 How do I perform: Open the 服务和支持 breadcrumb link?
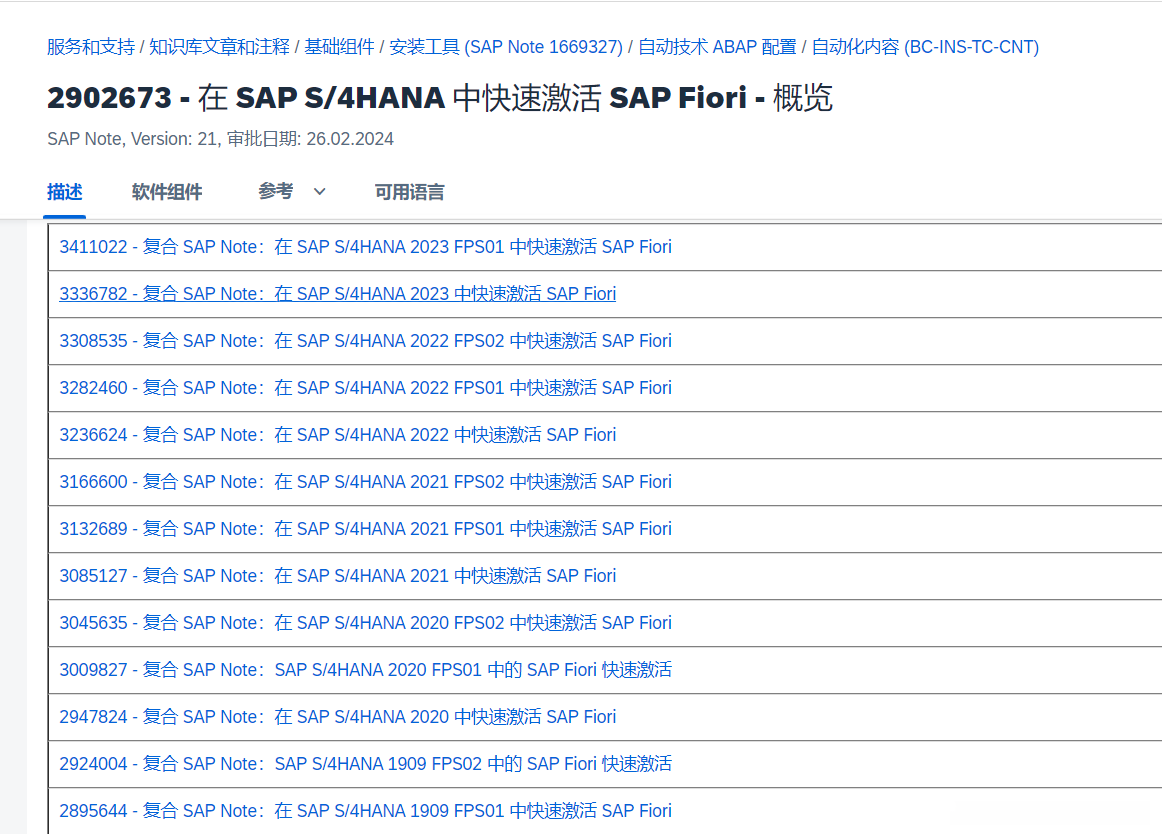(91, 47)
